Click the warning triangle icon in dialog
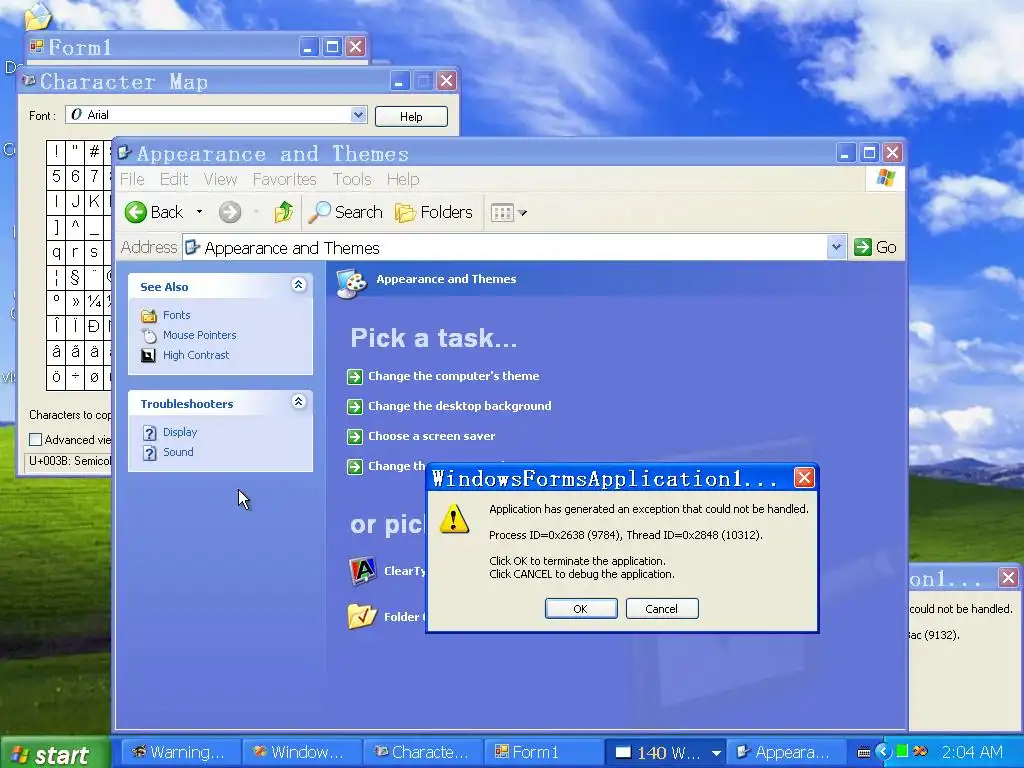The height and width of the screenshot is (768, 1024). [x=454, y=519]
